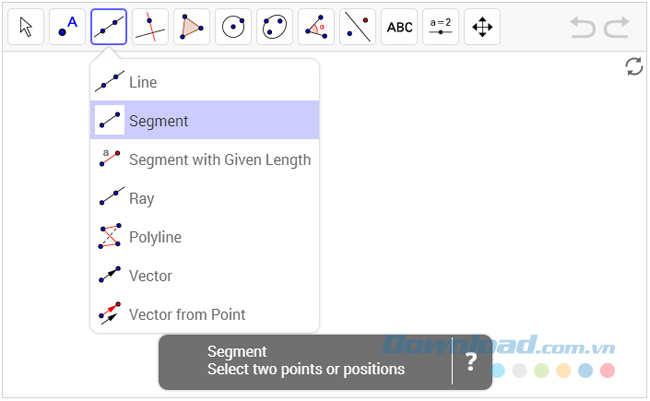
Task: Select the Move arrow tool
Action: pyautogui.click(x=26, y=27)
